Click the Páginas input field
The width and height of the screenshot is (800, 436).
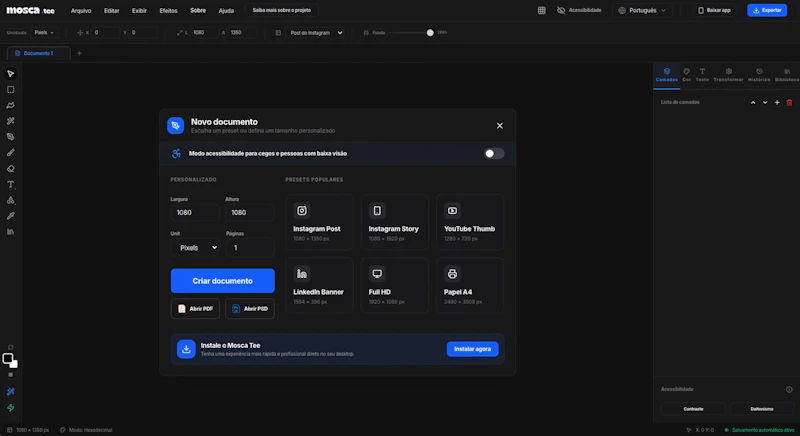[250, 248]
